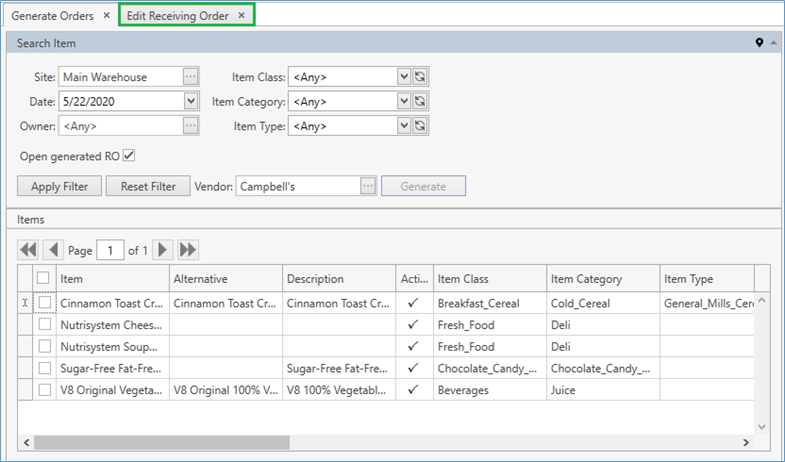
Task: Jump to last page of items
Action: pyautogui.click(x=187, y=250)
